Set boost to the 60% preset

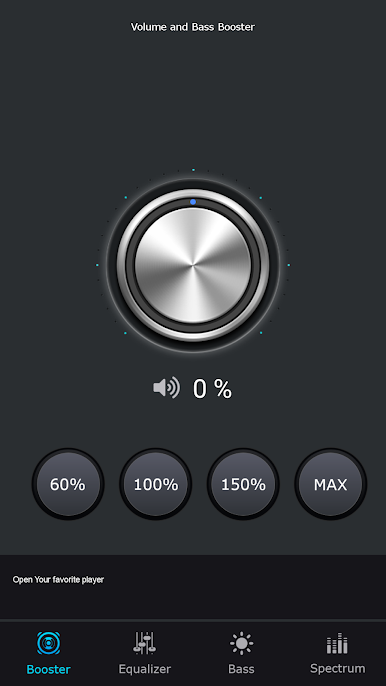(68, 484)
